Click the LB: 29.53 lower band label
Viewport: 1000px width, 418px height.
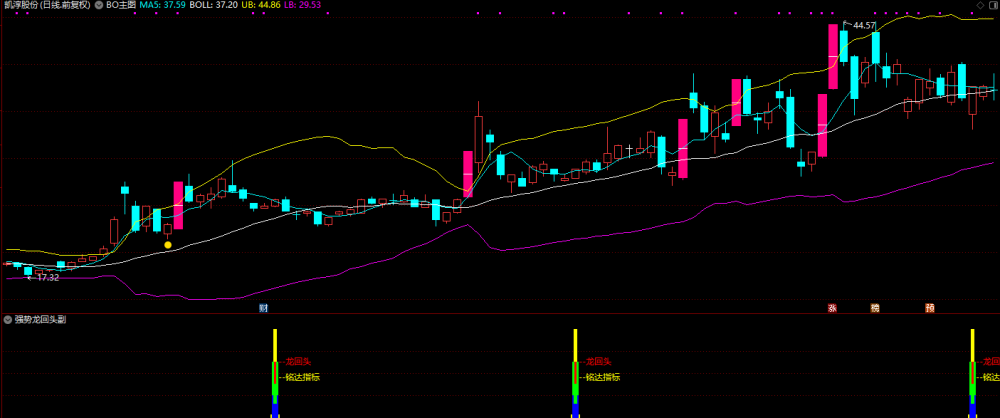point(304,4)
